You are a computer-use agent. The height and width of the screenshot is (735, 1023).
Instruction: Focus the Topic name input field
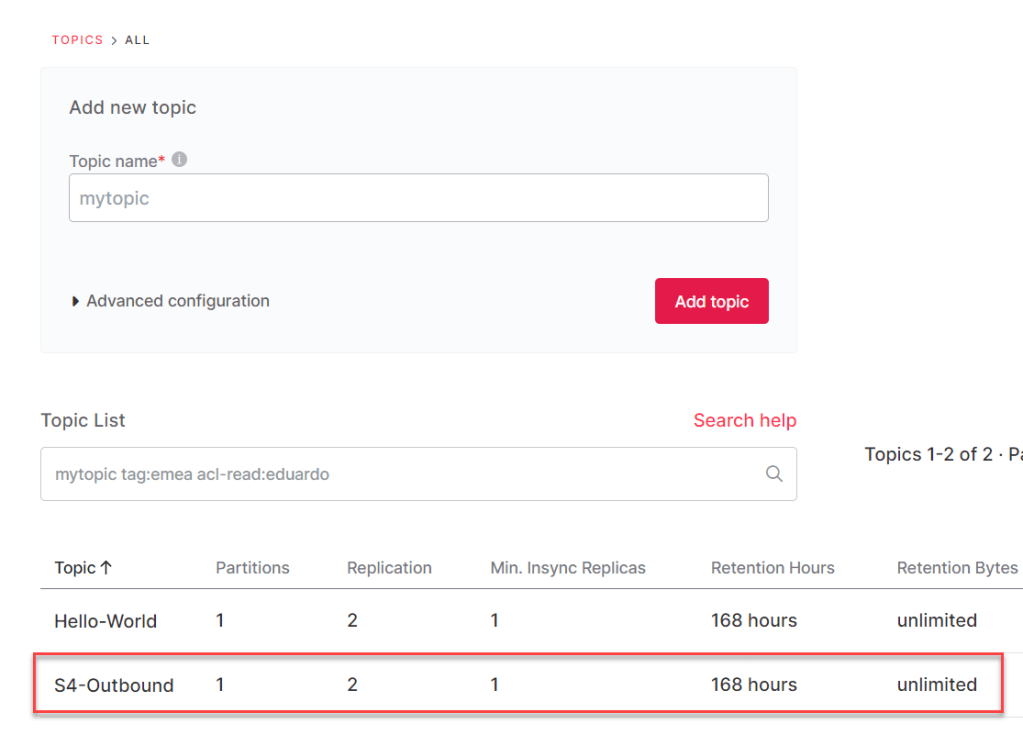pos(418,198)
